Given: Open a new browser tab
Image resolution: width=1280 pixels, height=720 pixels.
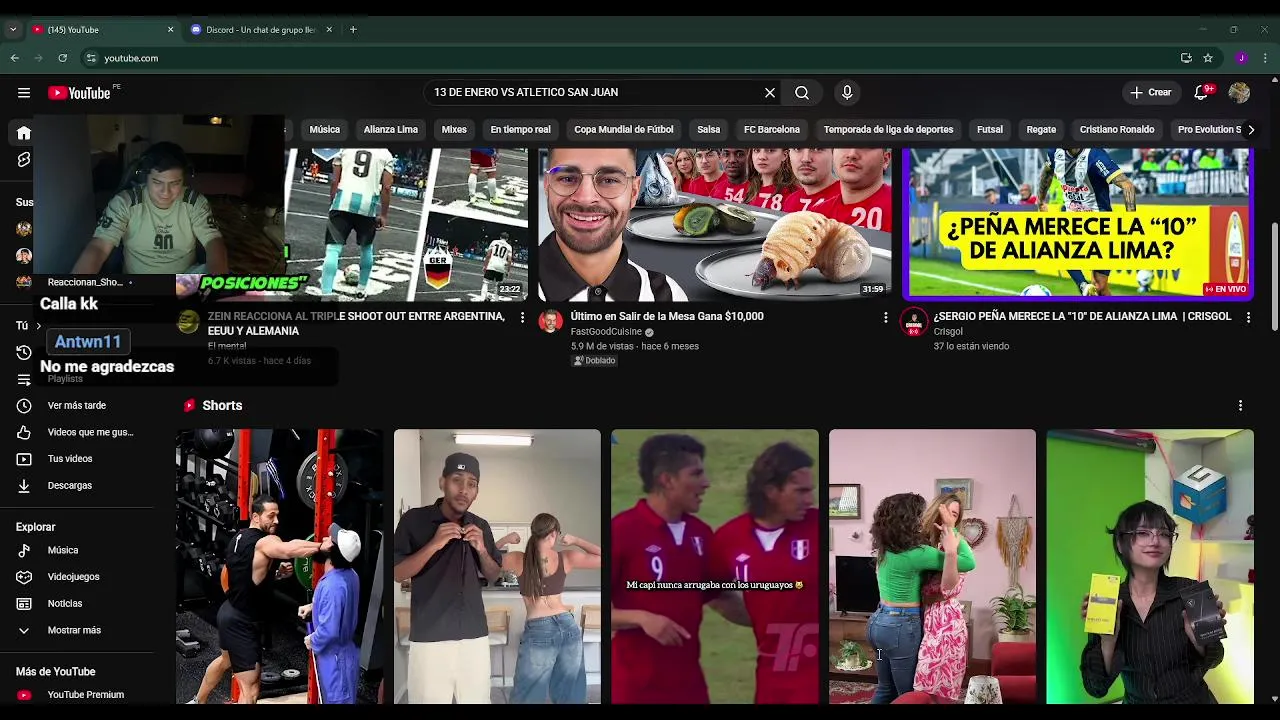Looking at the screenshot, I should tap(353, 30).
